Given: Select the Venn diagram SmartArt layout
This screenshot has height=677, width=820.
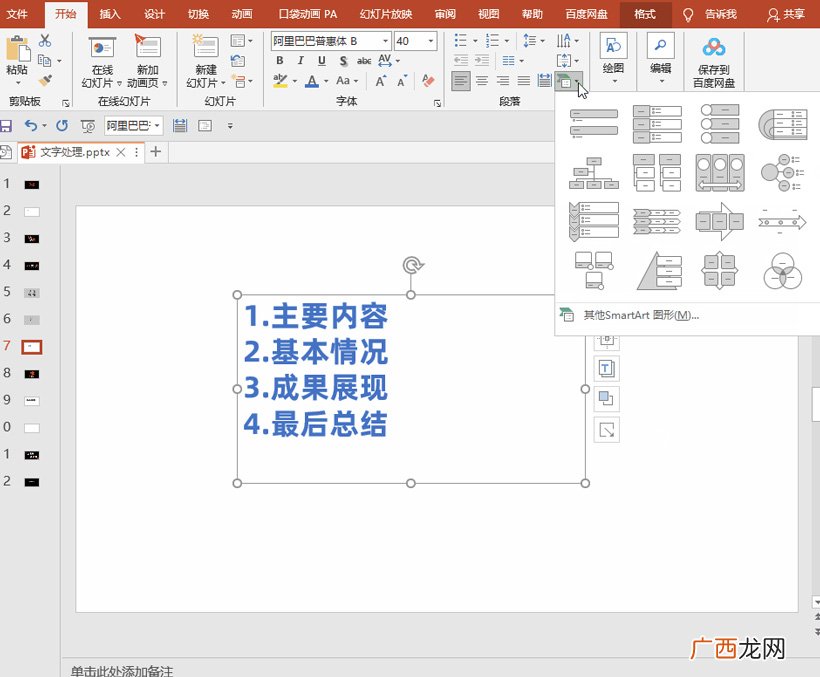Looking at the screenshot, I should click(x=782, y=270).
